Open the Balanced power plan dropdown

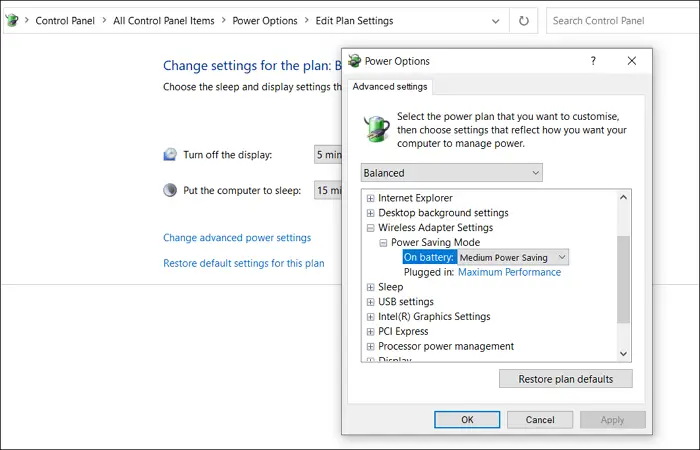click(x=451, y=173)
